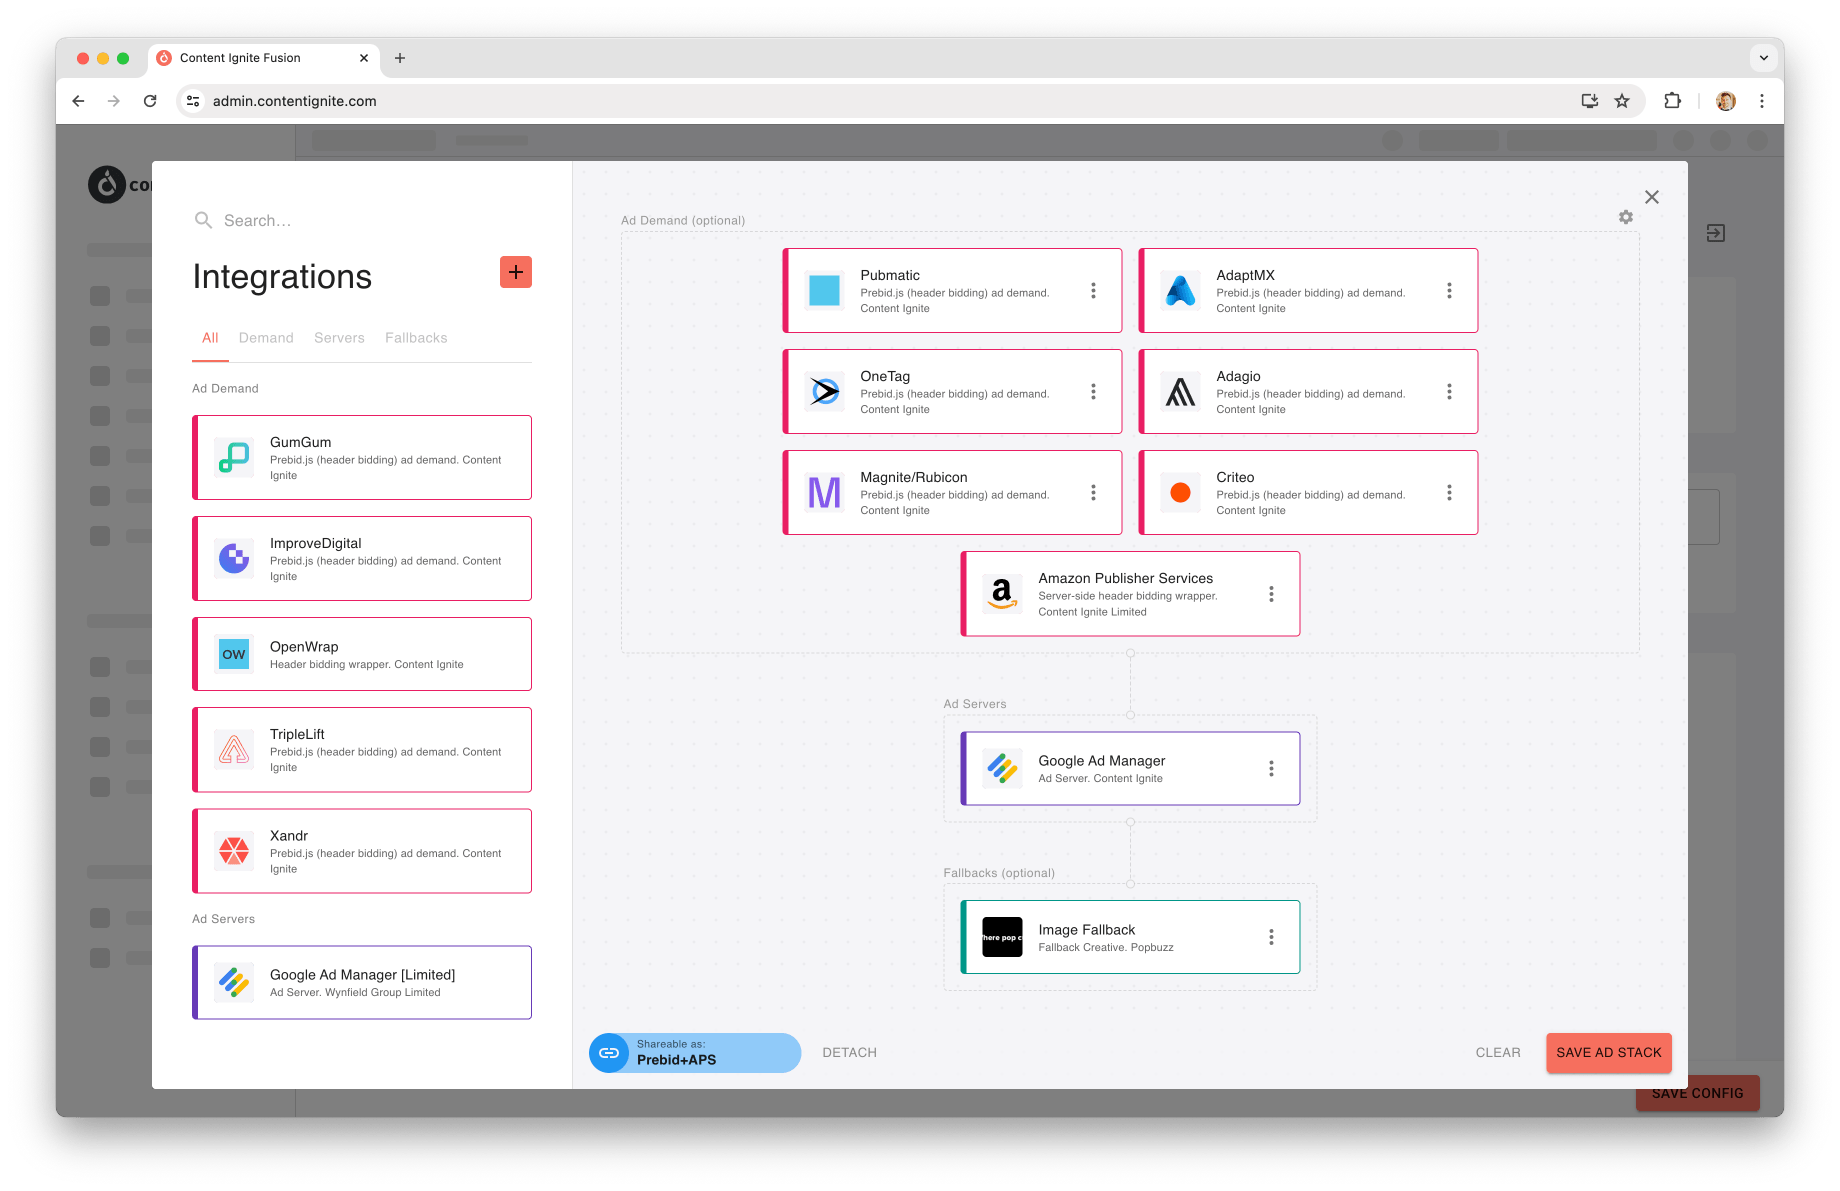Click the shareable link chain icon

tap(609, 1053)
